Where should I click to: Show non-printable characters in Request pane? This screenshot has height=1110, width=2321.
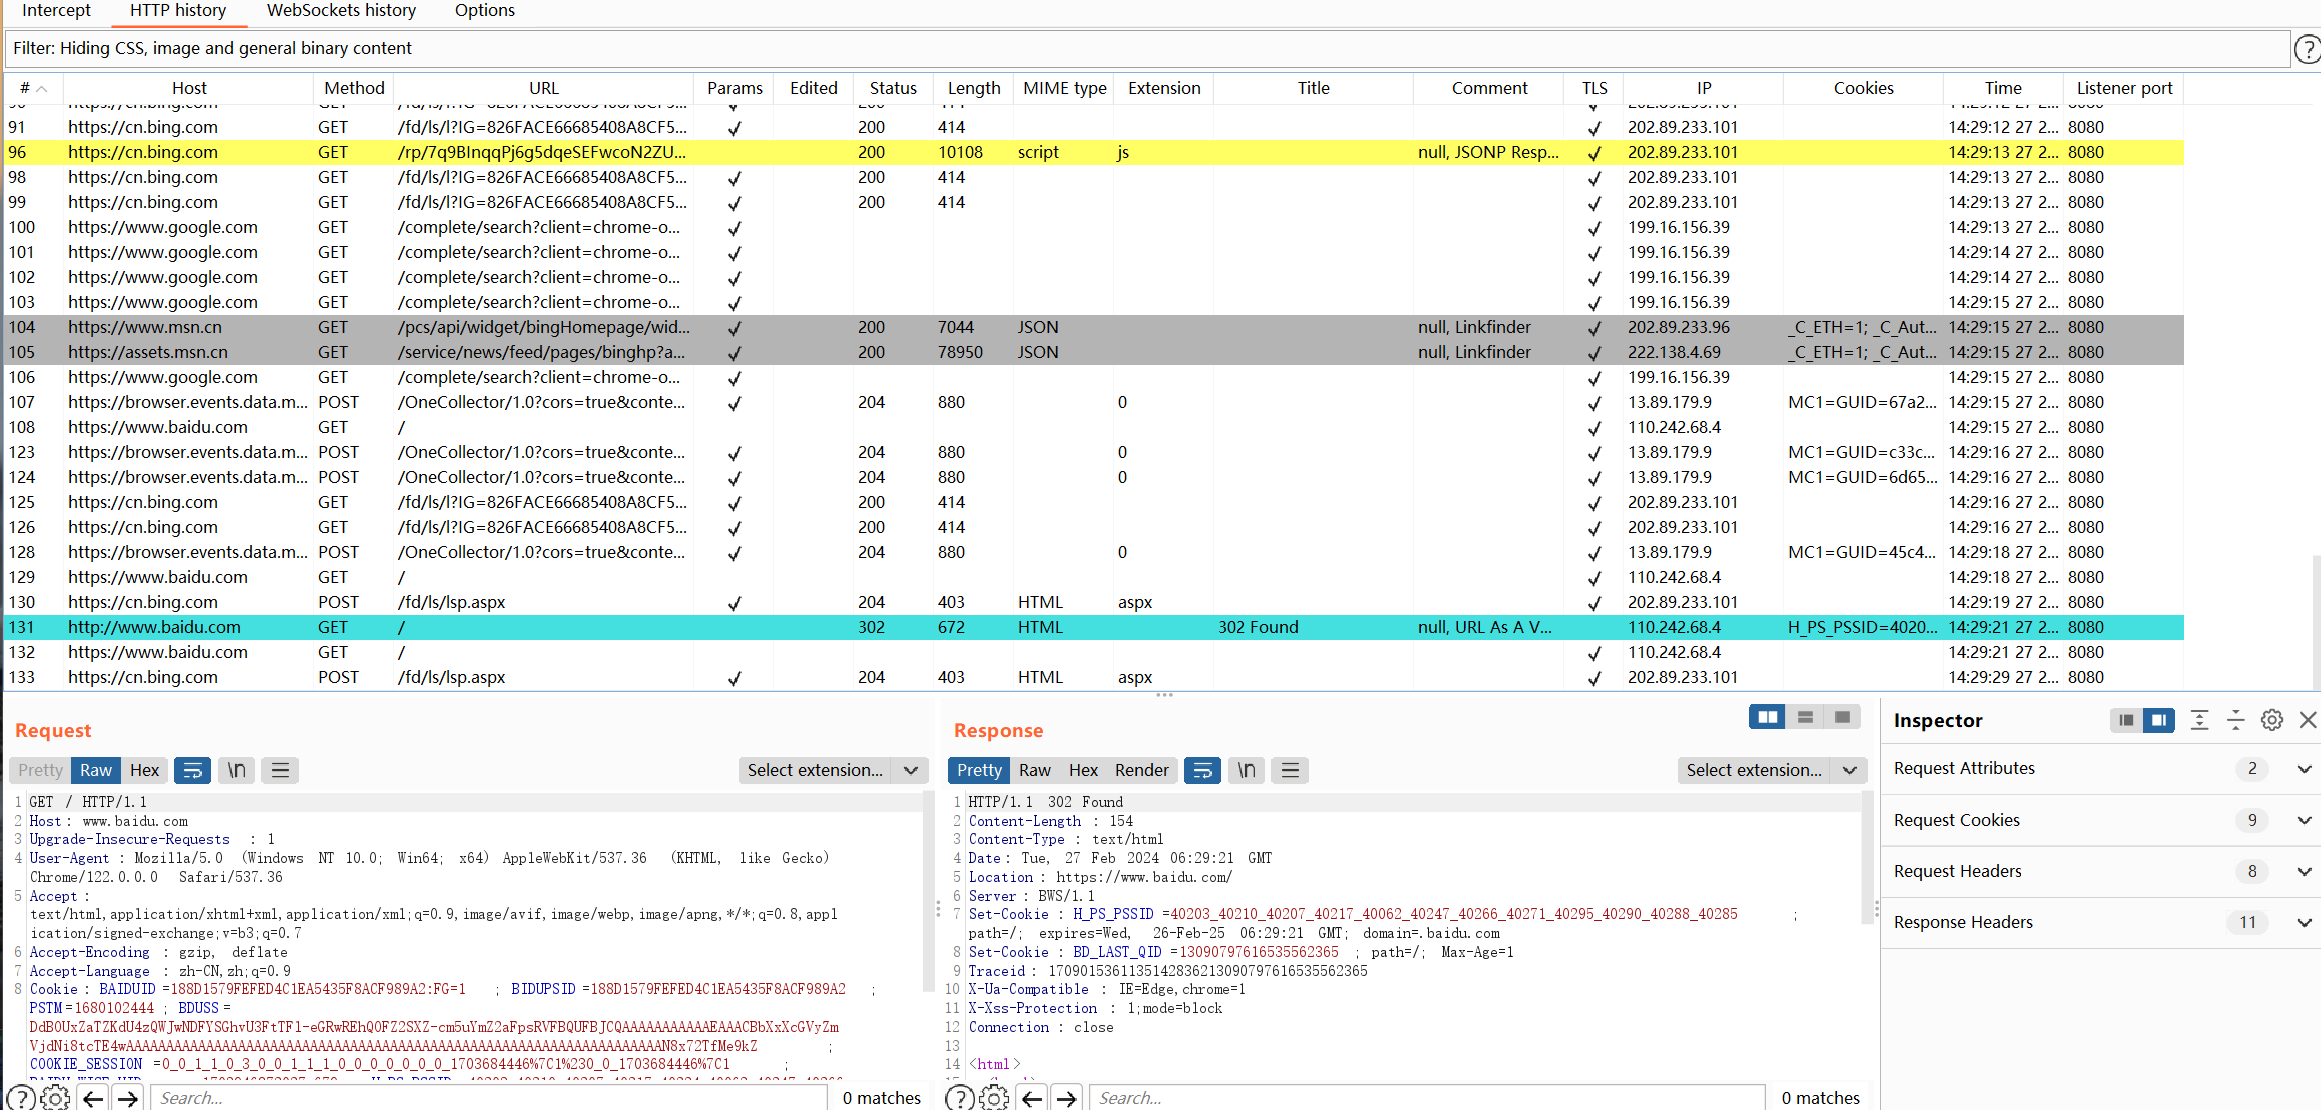(x=236, y=770)
